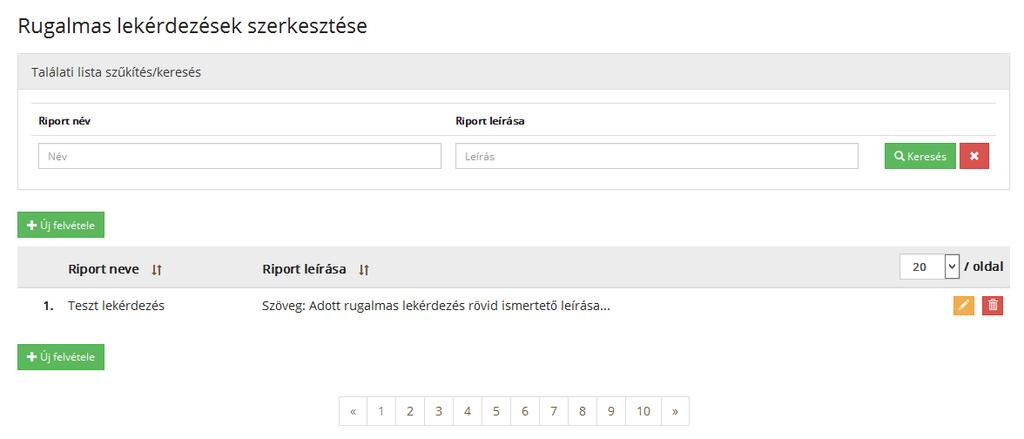1024x439 pixels.
Task: Delete Teszt lekérdezés using trash icon
Action: click(x=993, y=305)
